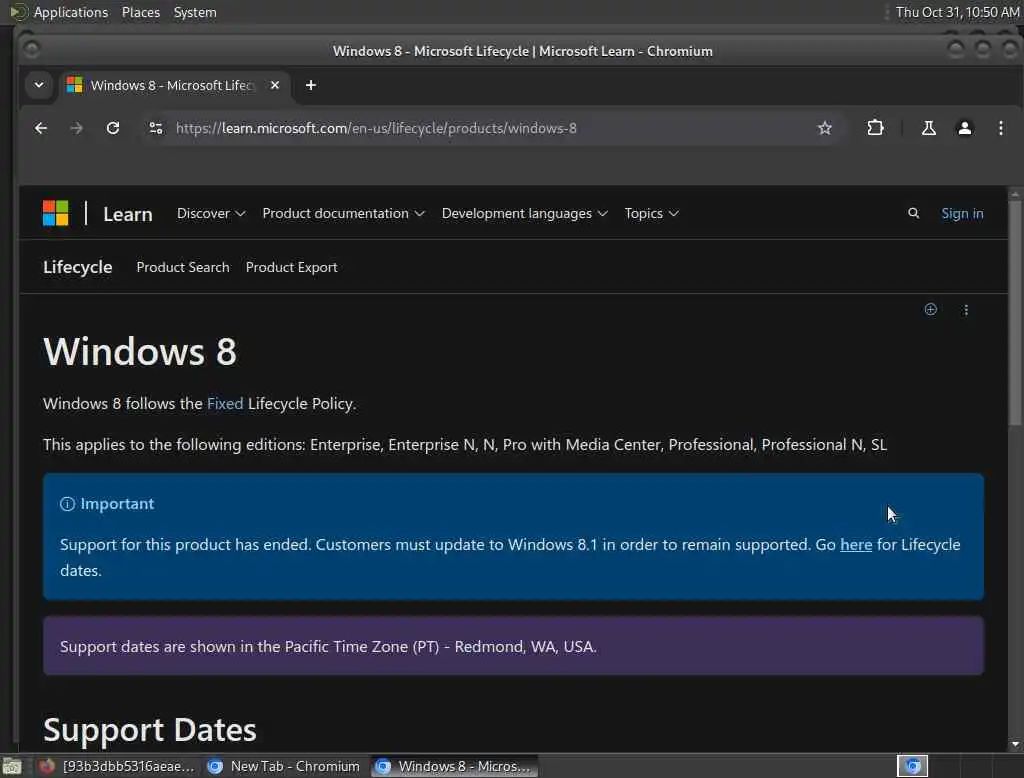This screenshot has width=1024, height=778.
Task: Click the show desktop icon in taskbar
Action: coord(12,766)
